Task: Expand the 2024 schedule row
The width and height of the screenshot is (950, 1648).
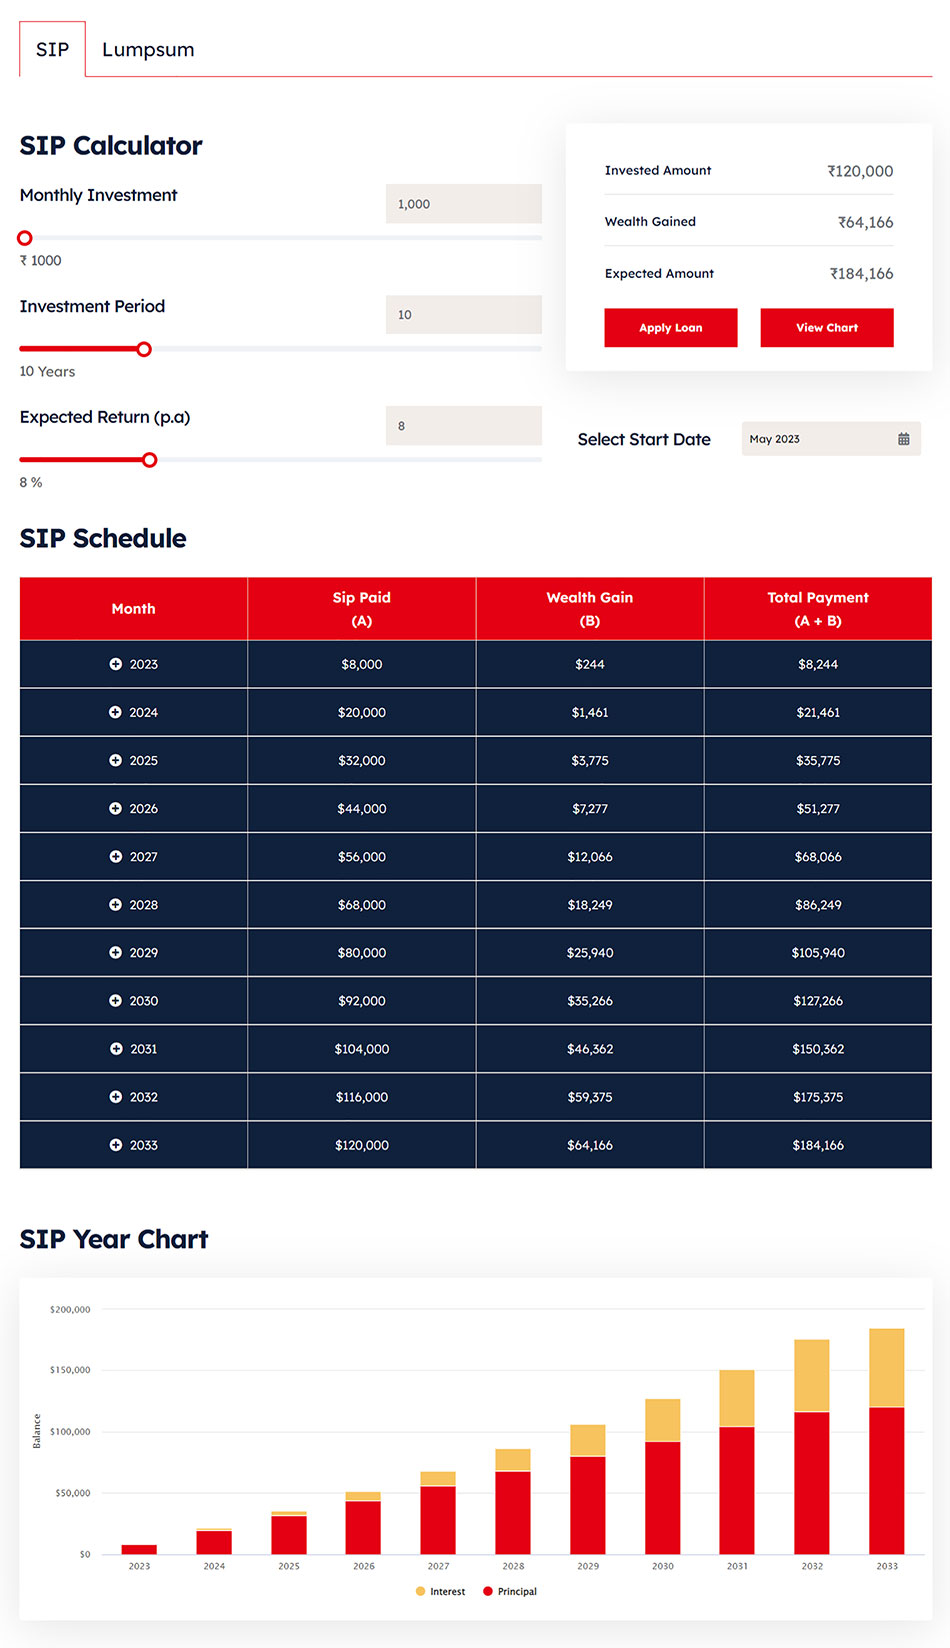Action: (116, 712)
